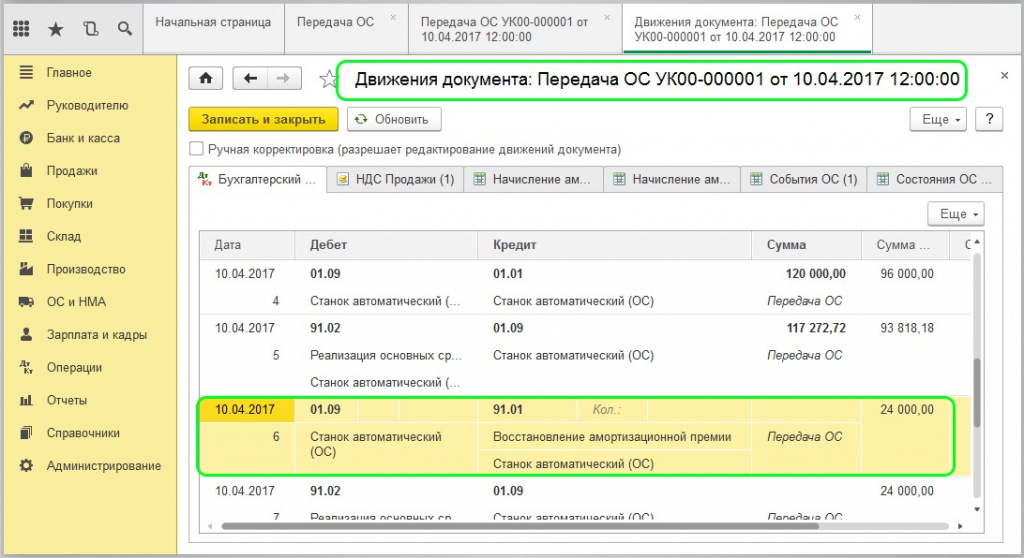Click the Home button with house icon

(x=207, y=79)
